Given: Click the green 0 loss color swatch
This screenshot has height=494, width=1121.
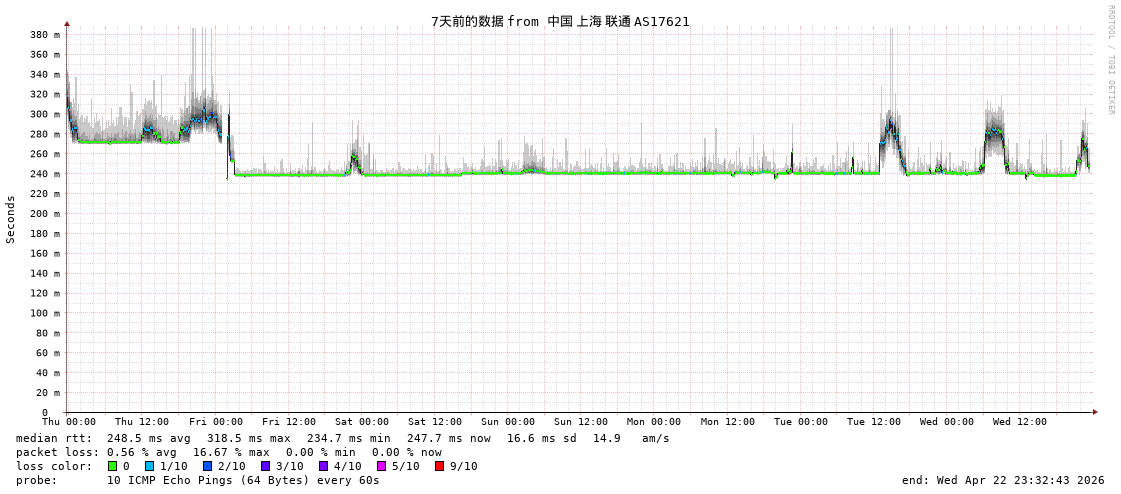Looking at the screenshot, I should (113, 466).
